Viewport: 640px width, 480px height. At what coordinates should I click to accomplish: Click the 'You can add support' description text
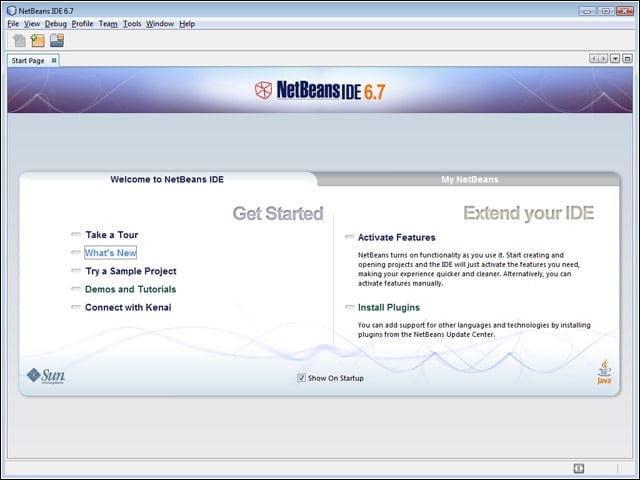pos(474,330)
